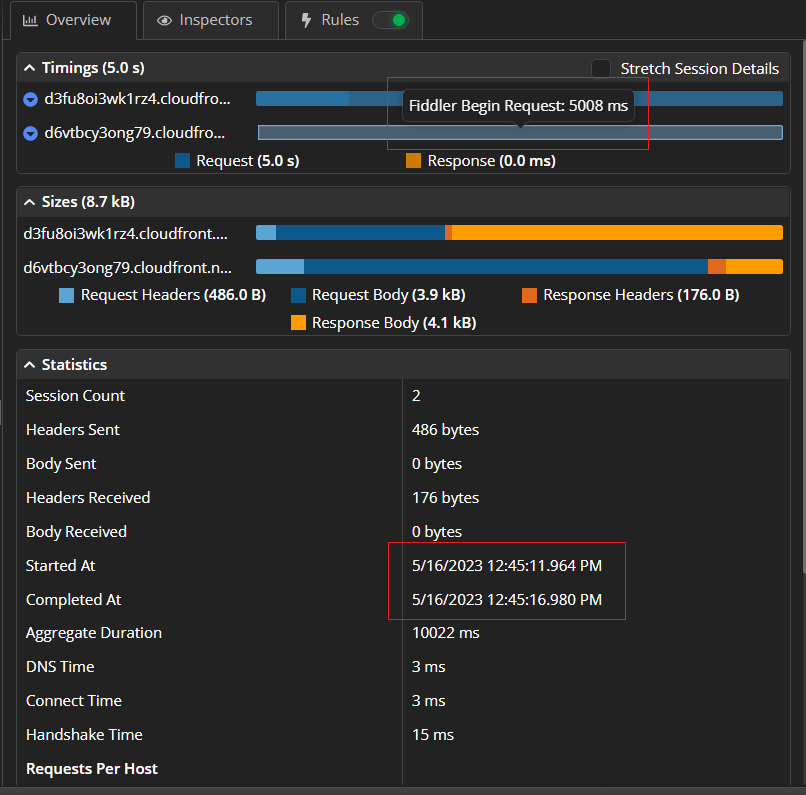
Task: Click the Request Body legend swatch
Action: [298, 295]
